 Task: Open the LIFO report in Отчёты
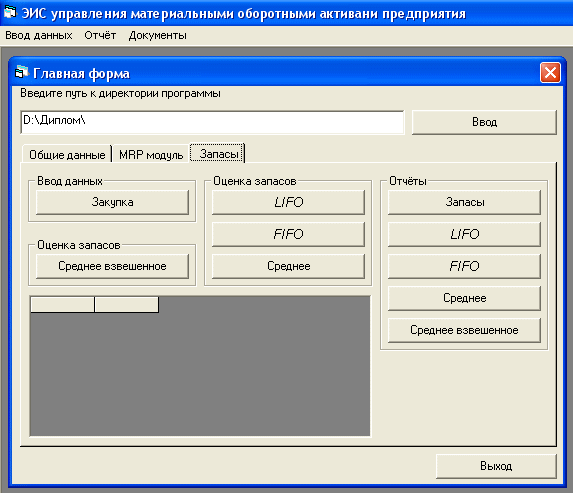pos(465,234)
